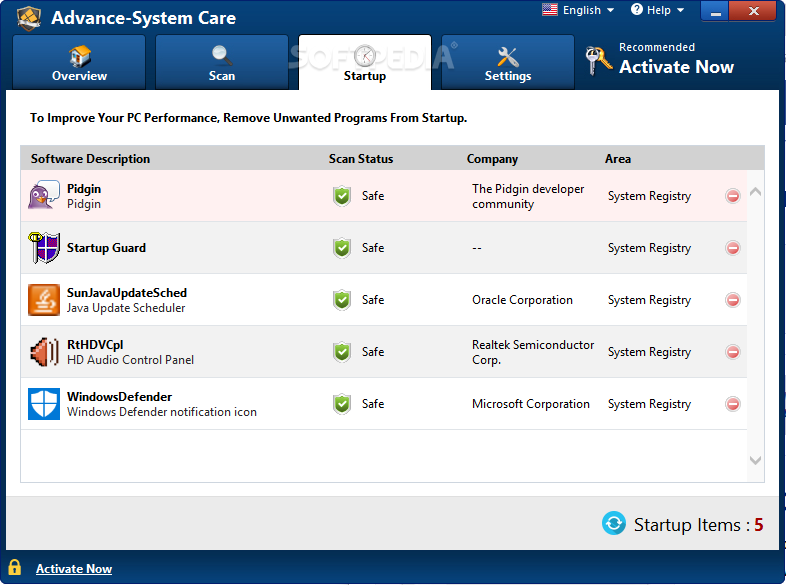This screenshot has height=585, width=786.
Task: Open the Overview tab
Action: click(79, 62)
